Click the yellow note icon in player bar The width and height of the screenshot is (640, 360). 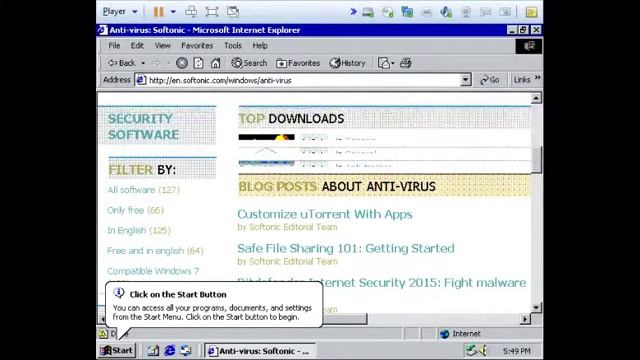[x=531, y=12]
